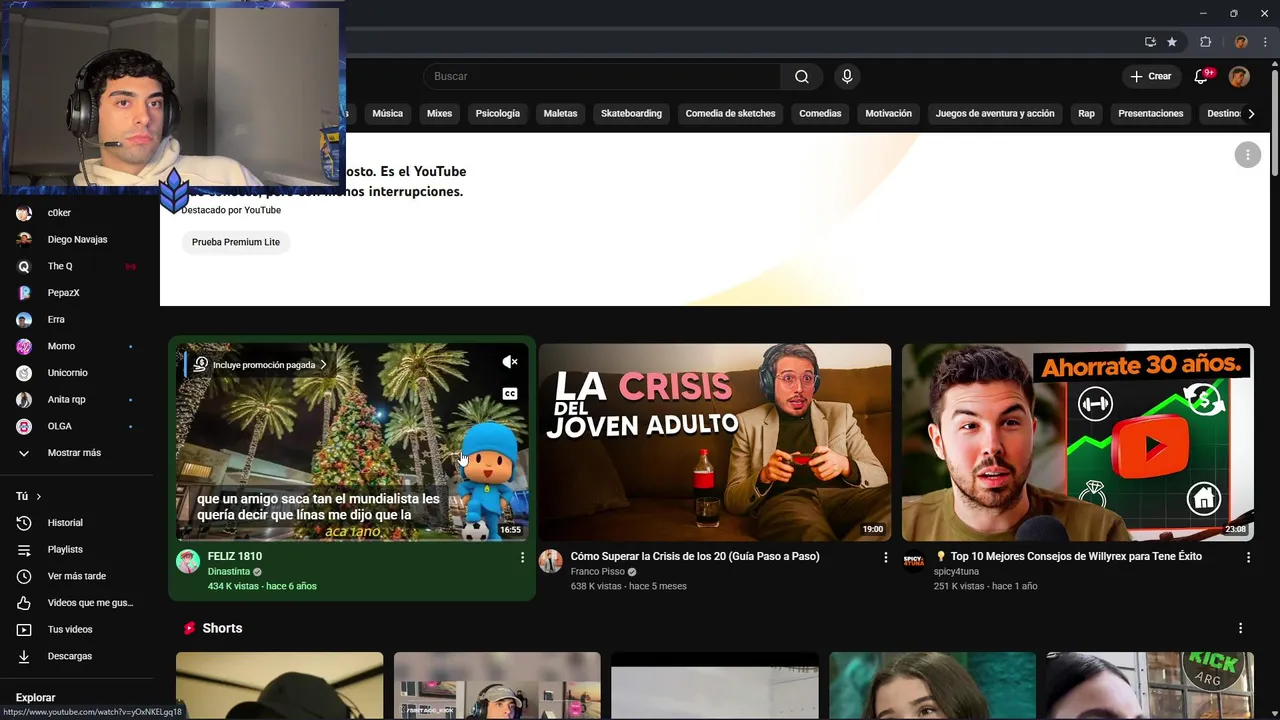Open Dinastinta channel avatar
1280x720 pixels.
tap(188, 561)
